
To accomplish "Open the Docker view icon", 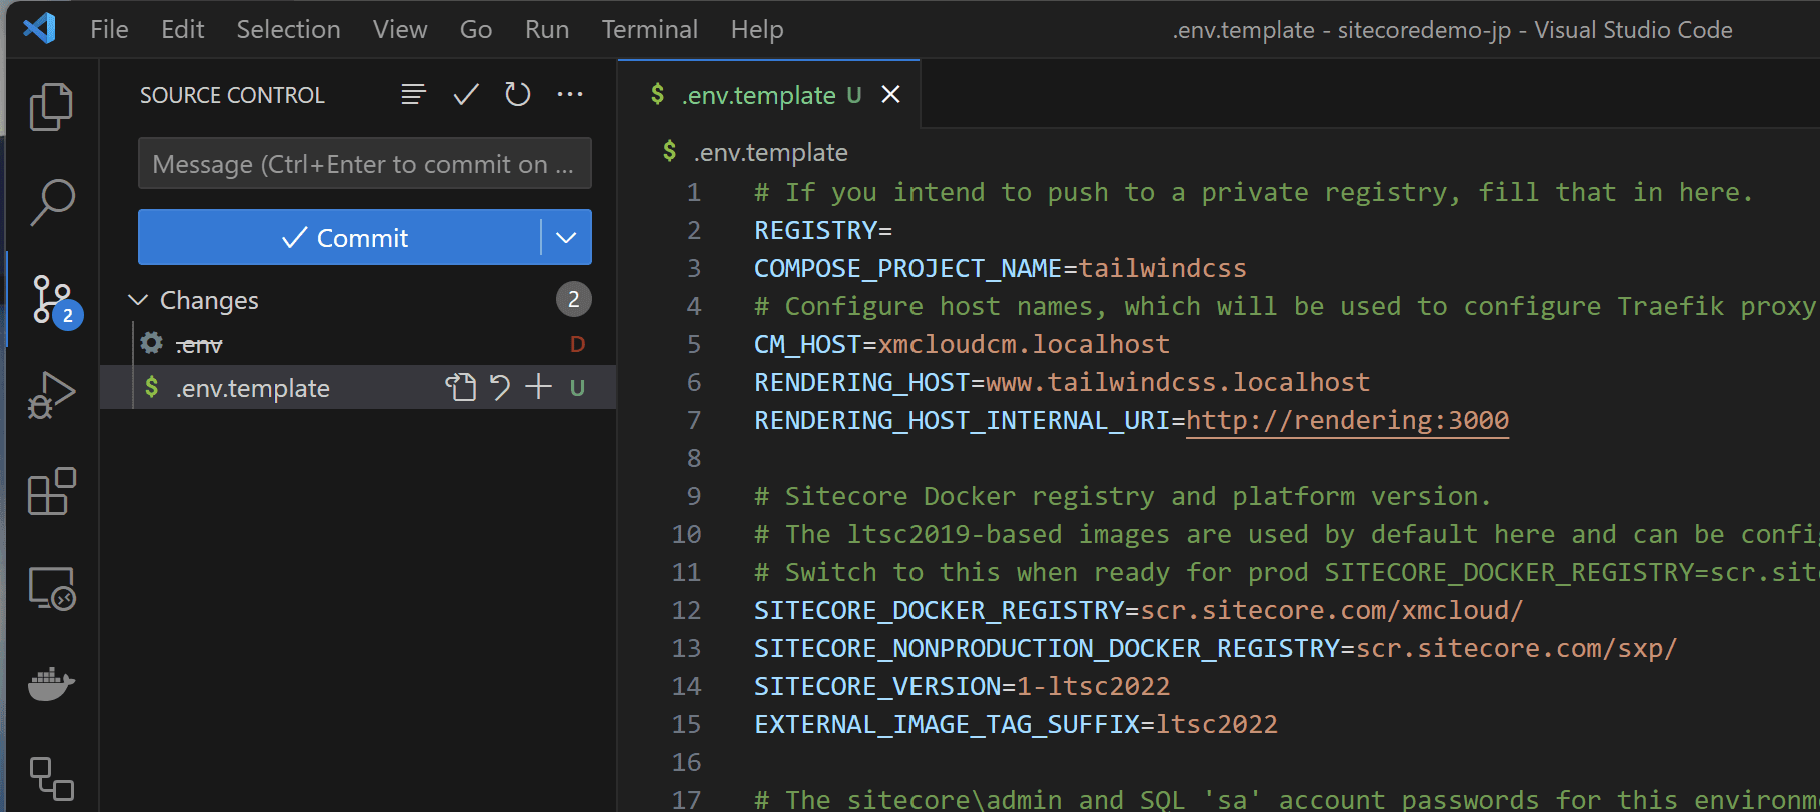I will [x=51, y=684].
